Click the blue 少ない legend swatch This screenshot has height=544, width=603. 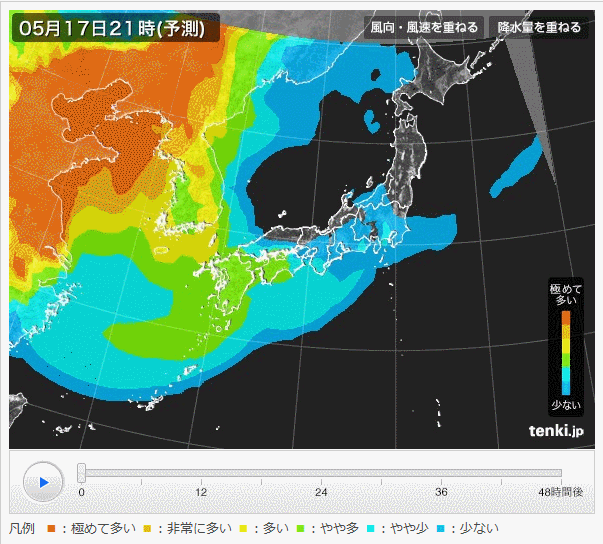tap(441, 528)
